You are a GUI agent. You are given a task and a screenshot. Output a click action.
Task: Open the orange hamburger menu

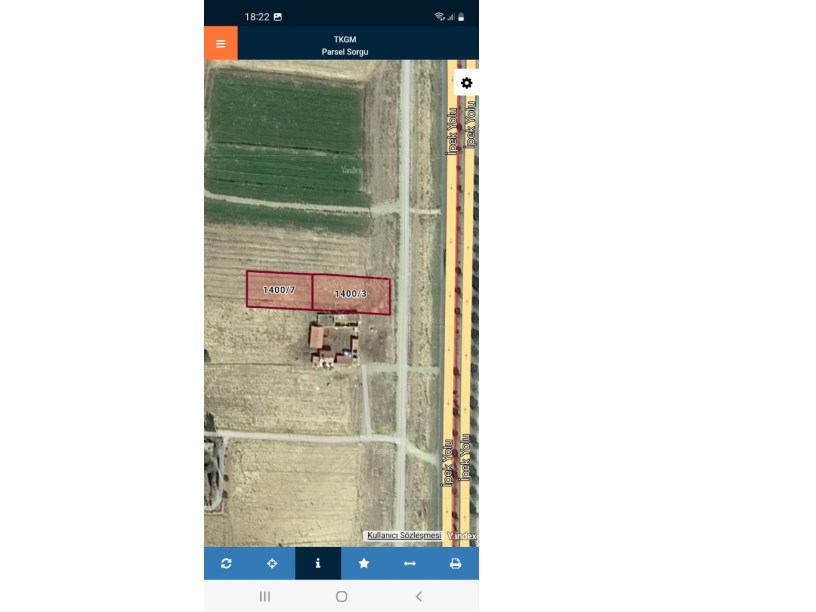(x=221, y=43)
